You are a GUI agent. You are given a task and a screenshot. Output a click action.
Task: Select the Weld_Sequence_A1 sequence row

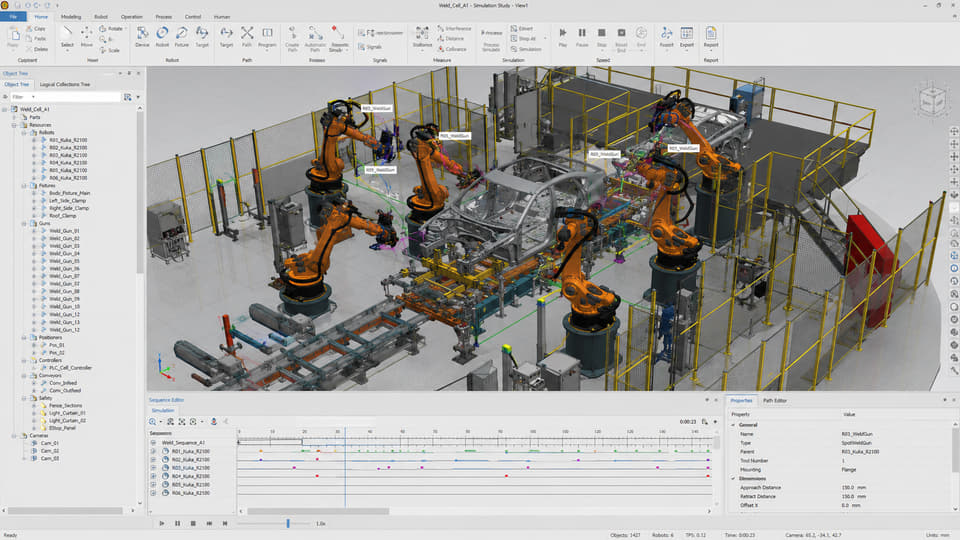click(x=183, y=442)
